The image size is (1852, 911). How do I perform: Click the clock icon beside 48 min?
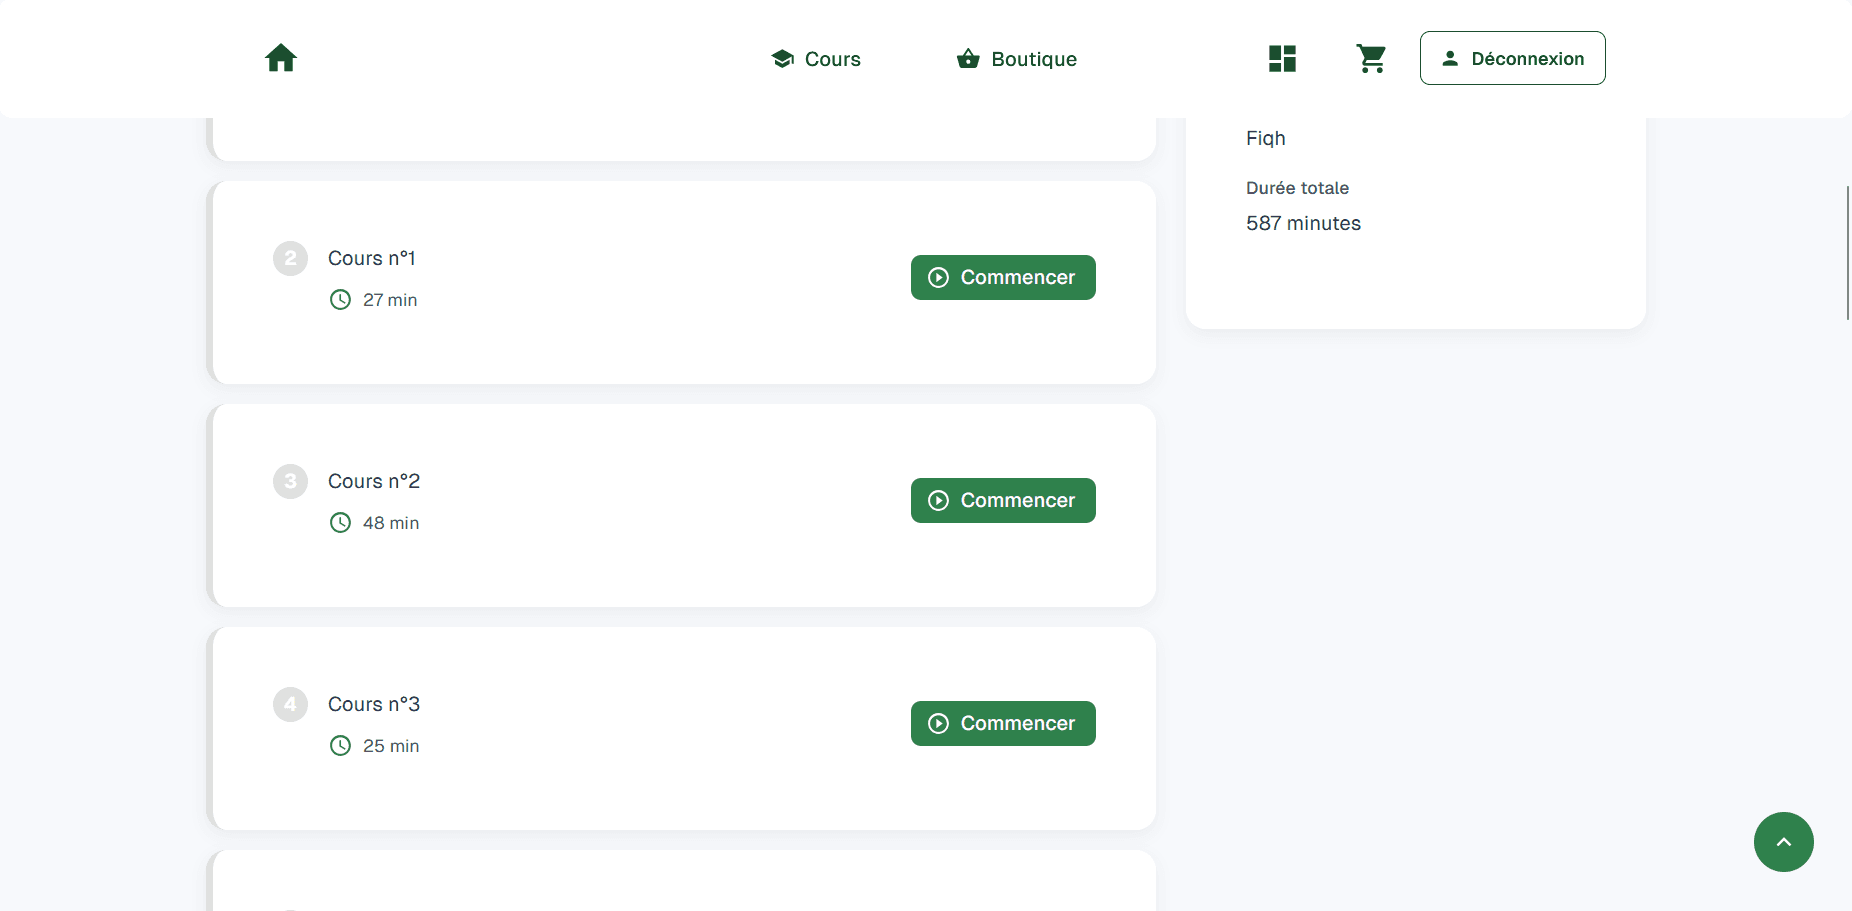click(341, 523)
